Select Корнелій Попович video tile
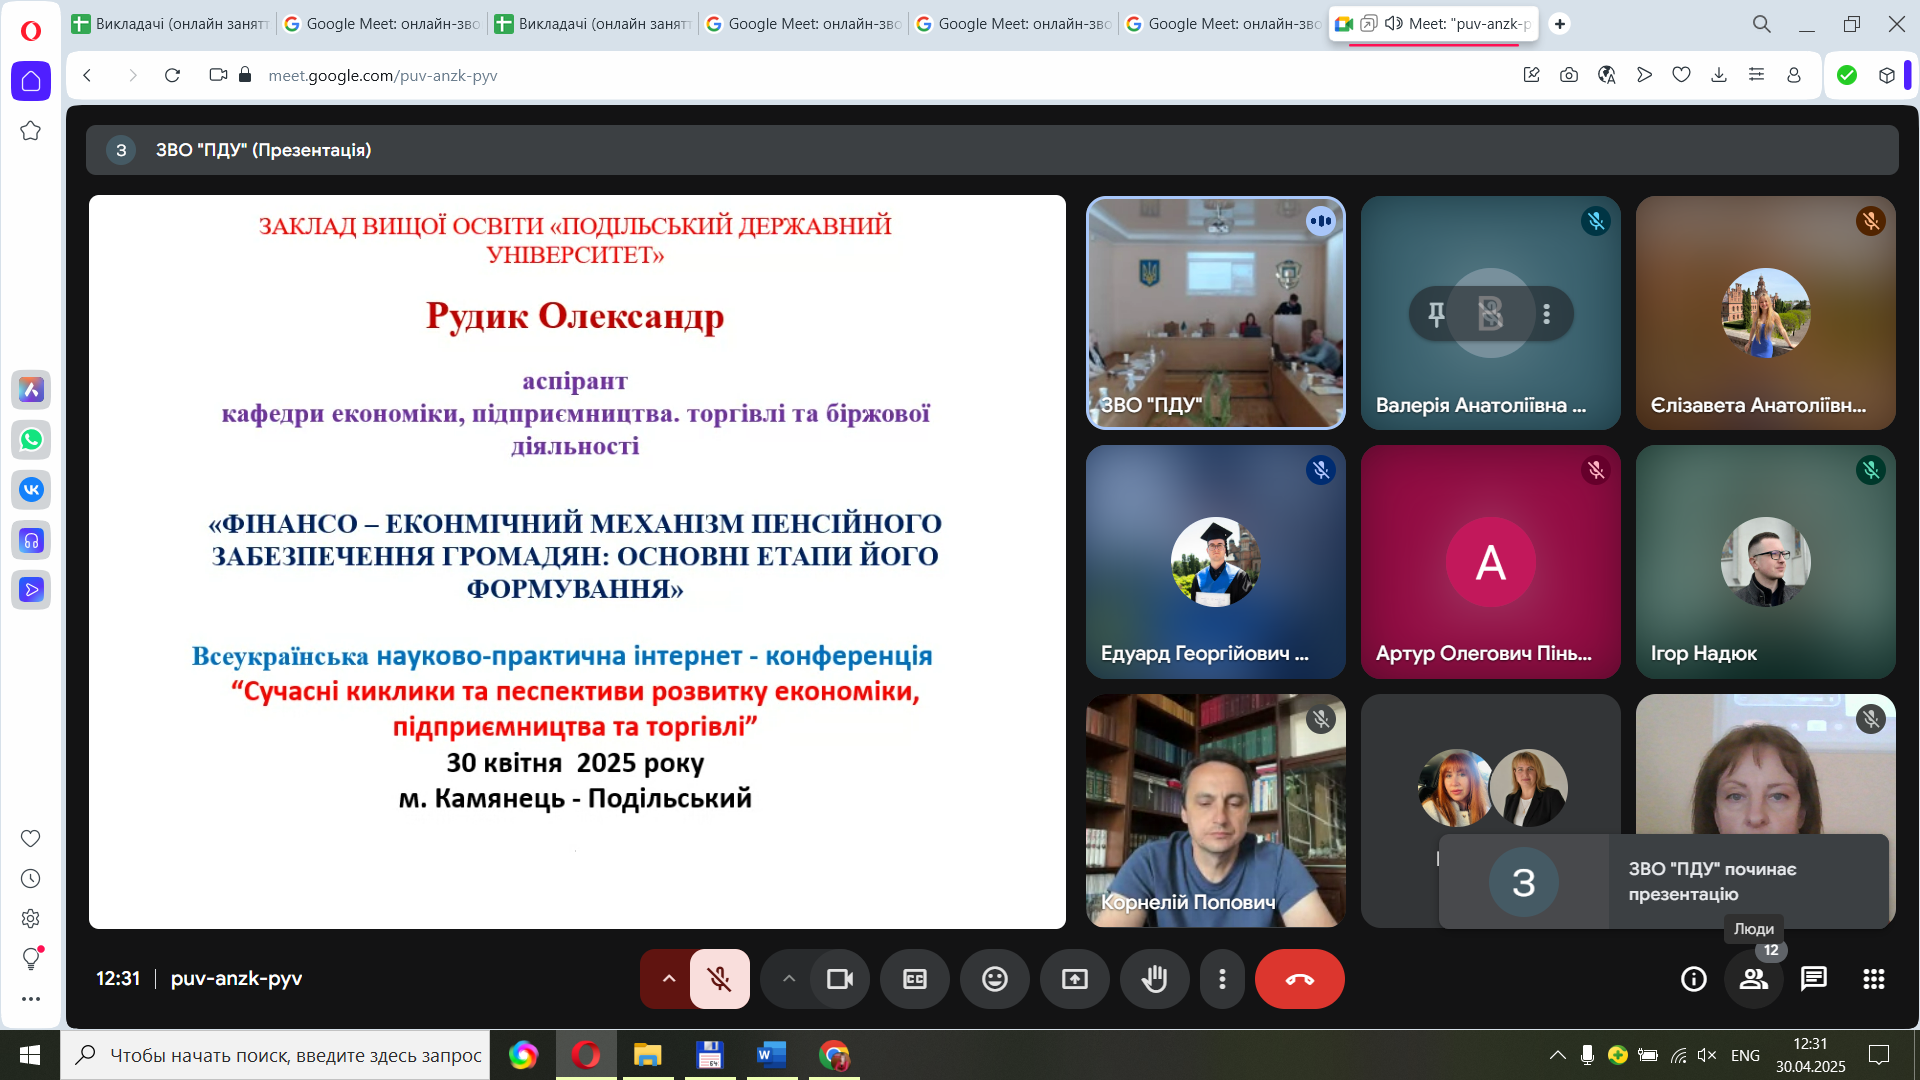Image resolution: width=1920 pixels, height=1080 pixels. (1215, 810)
